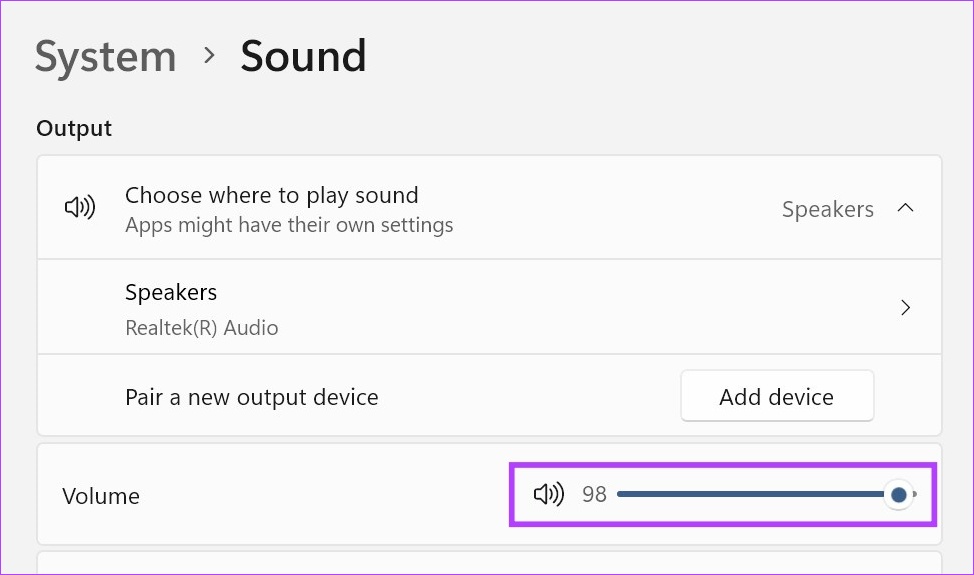The height and width of the screenshot is (575, 974).
Task: Click the Pair a new output device label
Action: coord(251,397)
